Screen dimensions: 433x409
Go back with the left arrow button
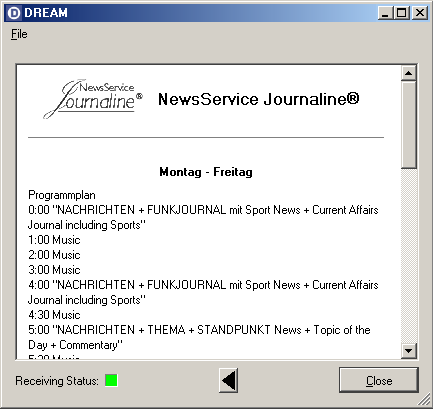tap(228, 380)
